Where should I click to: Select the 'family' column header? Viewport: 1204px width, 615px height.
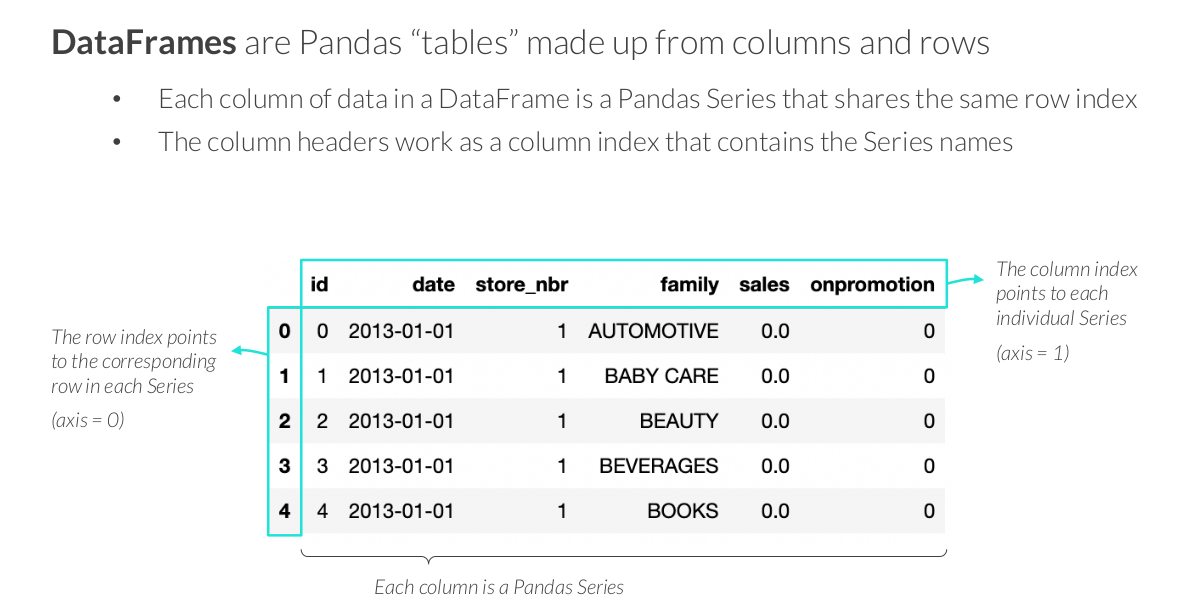[x=689, y=285]
